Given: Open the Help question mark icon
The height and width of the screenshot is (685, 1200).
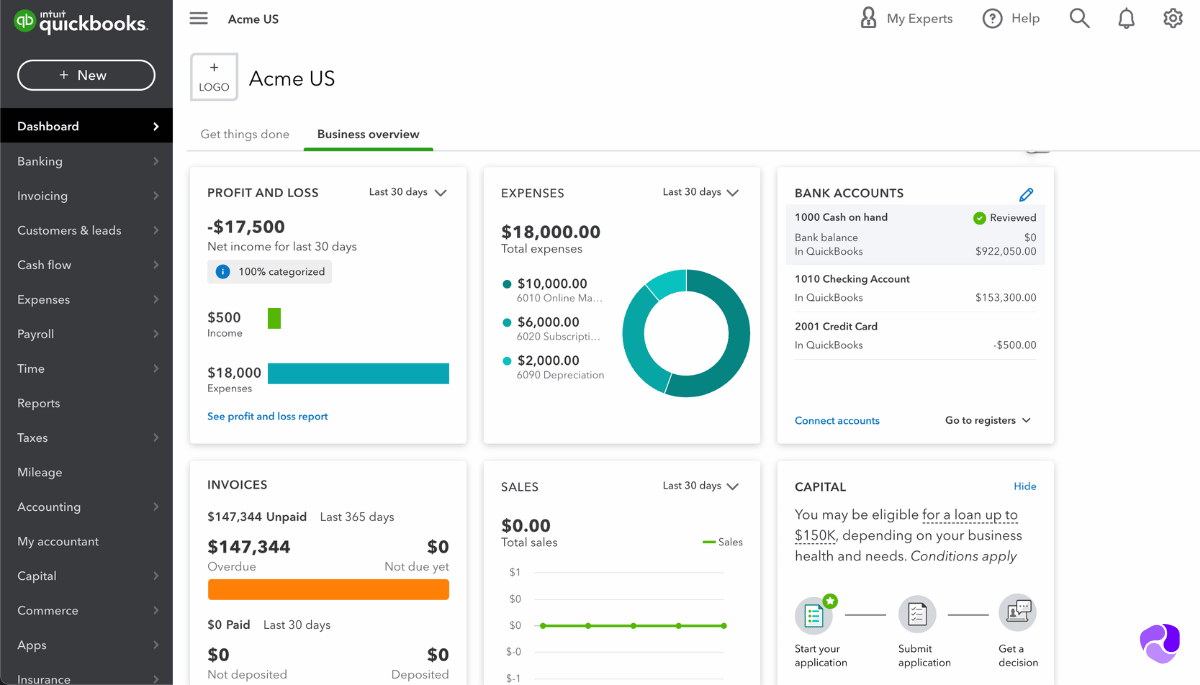Looking at the screenshot, I should [992, 18].
